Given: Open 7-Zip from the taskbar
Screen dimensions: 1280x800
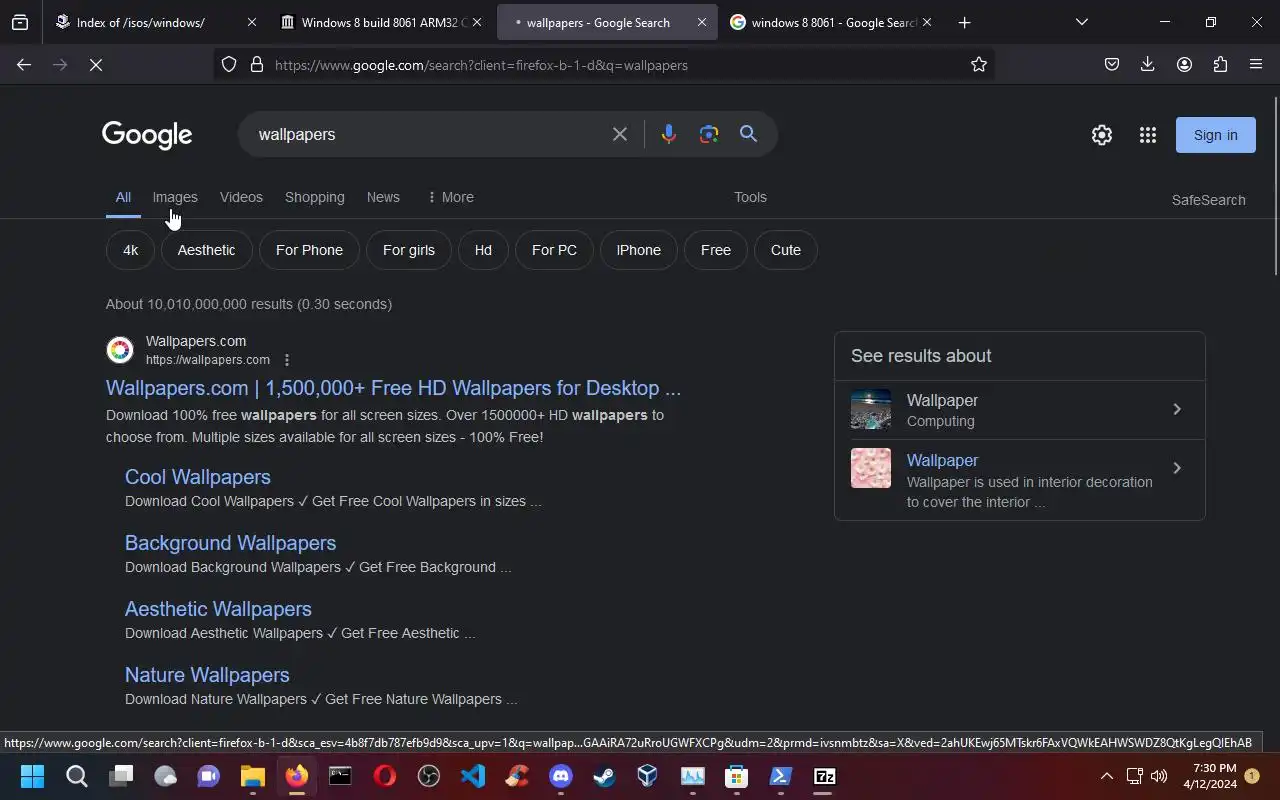Looking at the screenshot, I should (x=824, y=776).
